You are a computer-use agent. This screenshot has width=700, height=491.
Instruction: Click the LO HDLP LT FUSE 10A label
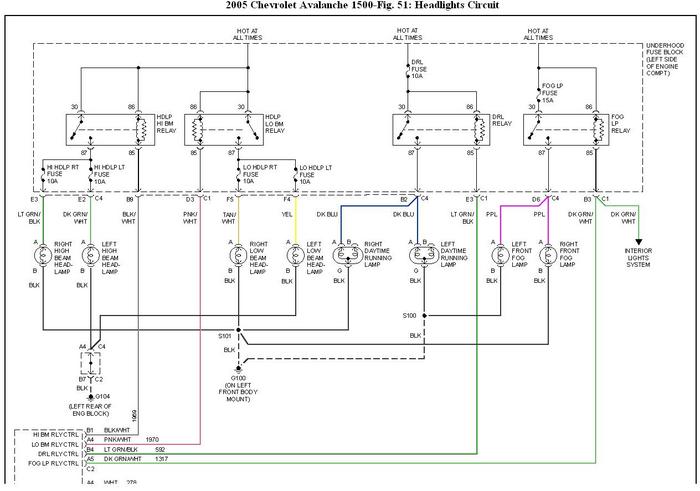(316, 175)
